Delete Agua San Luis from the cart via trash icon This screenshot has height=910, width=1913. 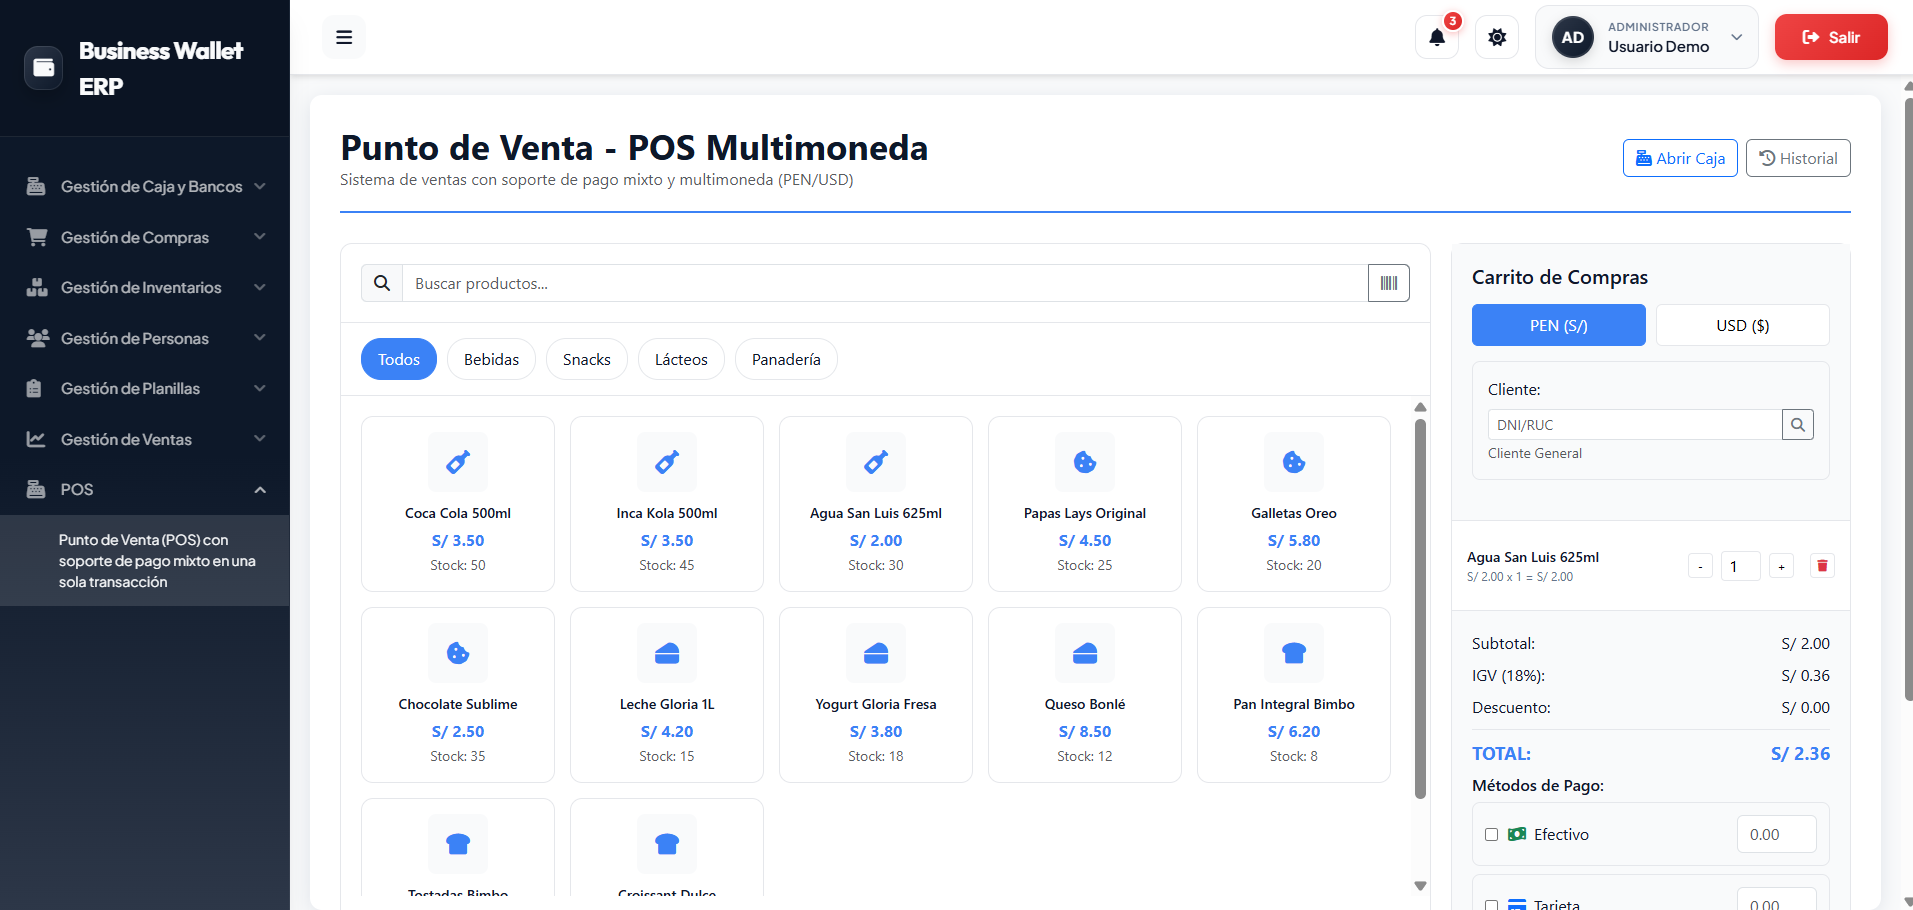(x=1821, y=565)
